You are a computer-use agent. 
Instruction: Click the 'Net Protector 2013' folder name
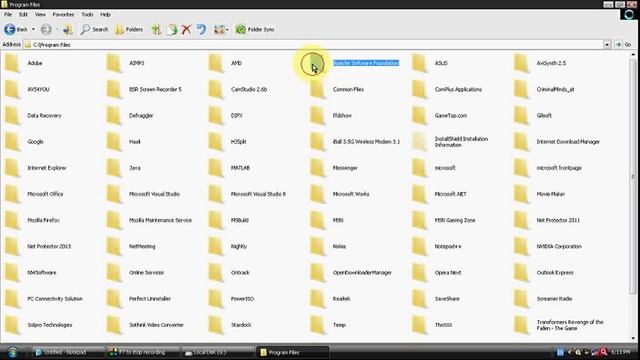click(49, 246)
